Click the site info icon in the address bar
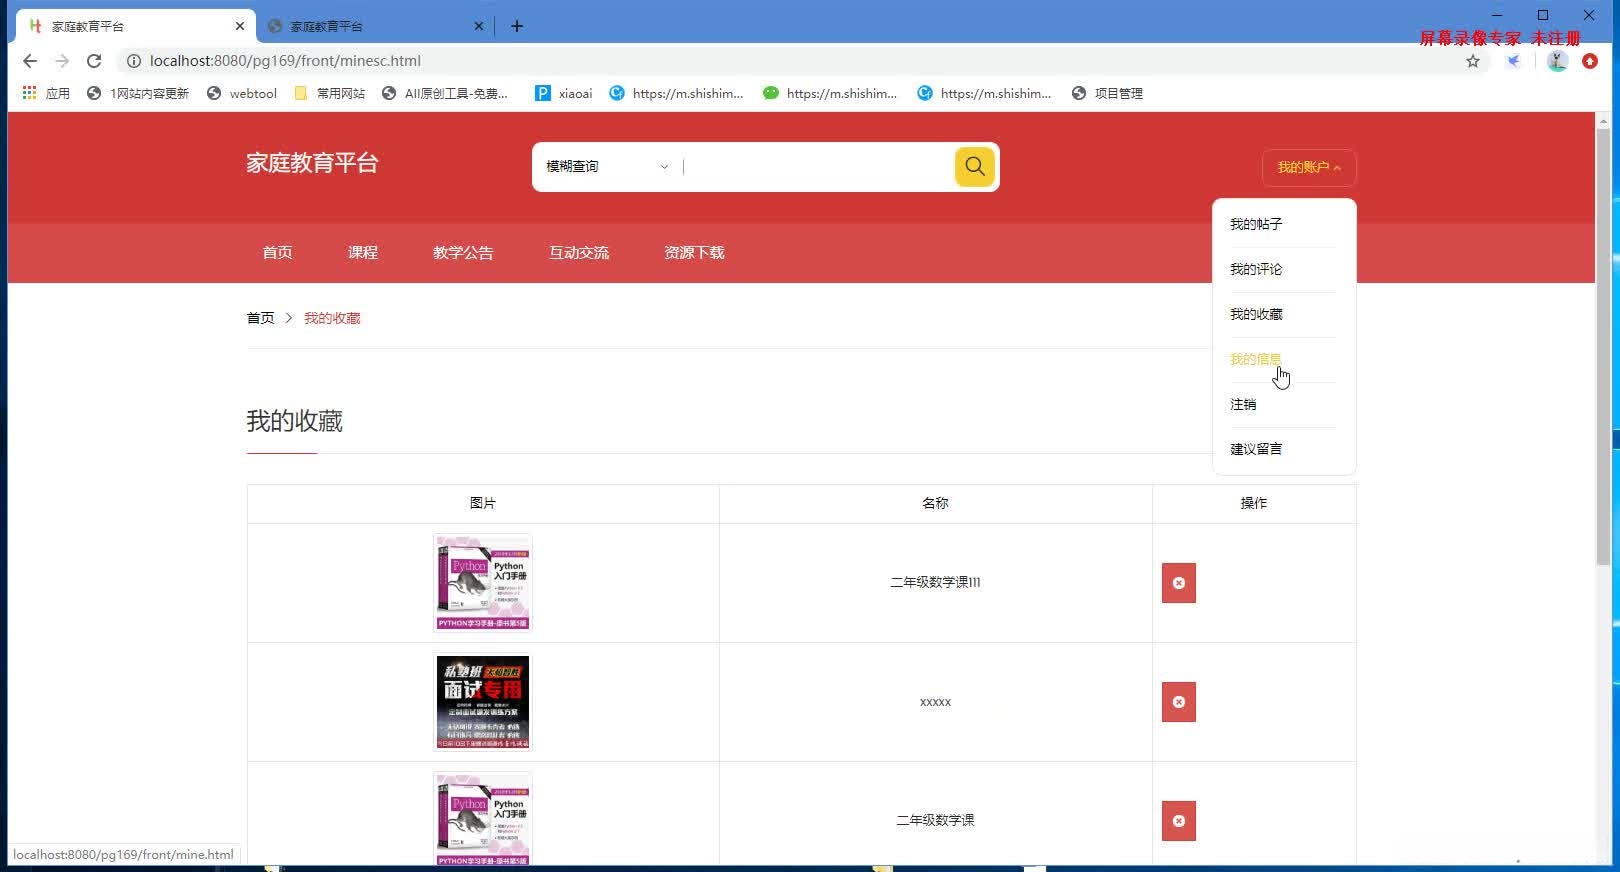Screen dimensions: 1620x872 (x=133, y=61)
